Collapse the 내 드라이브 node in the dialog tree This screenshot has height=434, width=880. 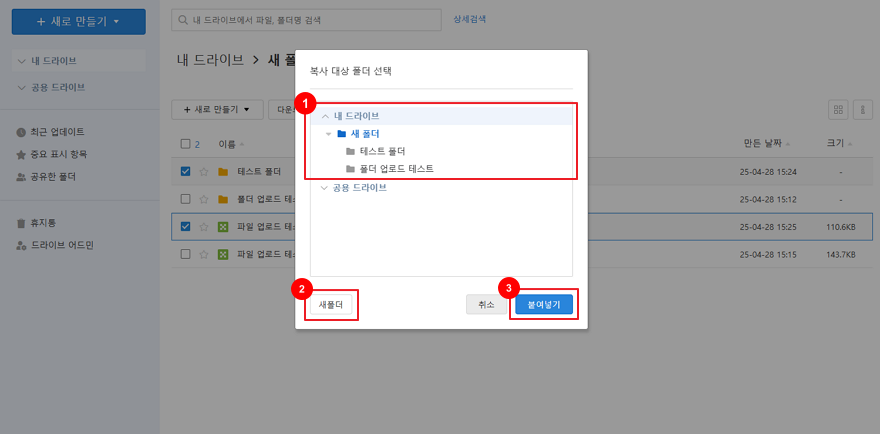point(325,116)
